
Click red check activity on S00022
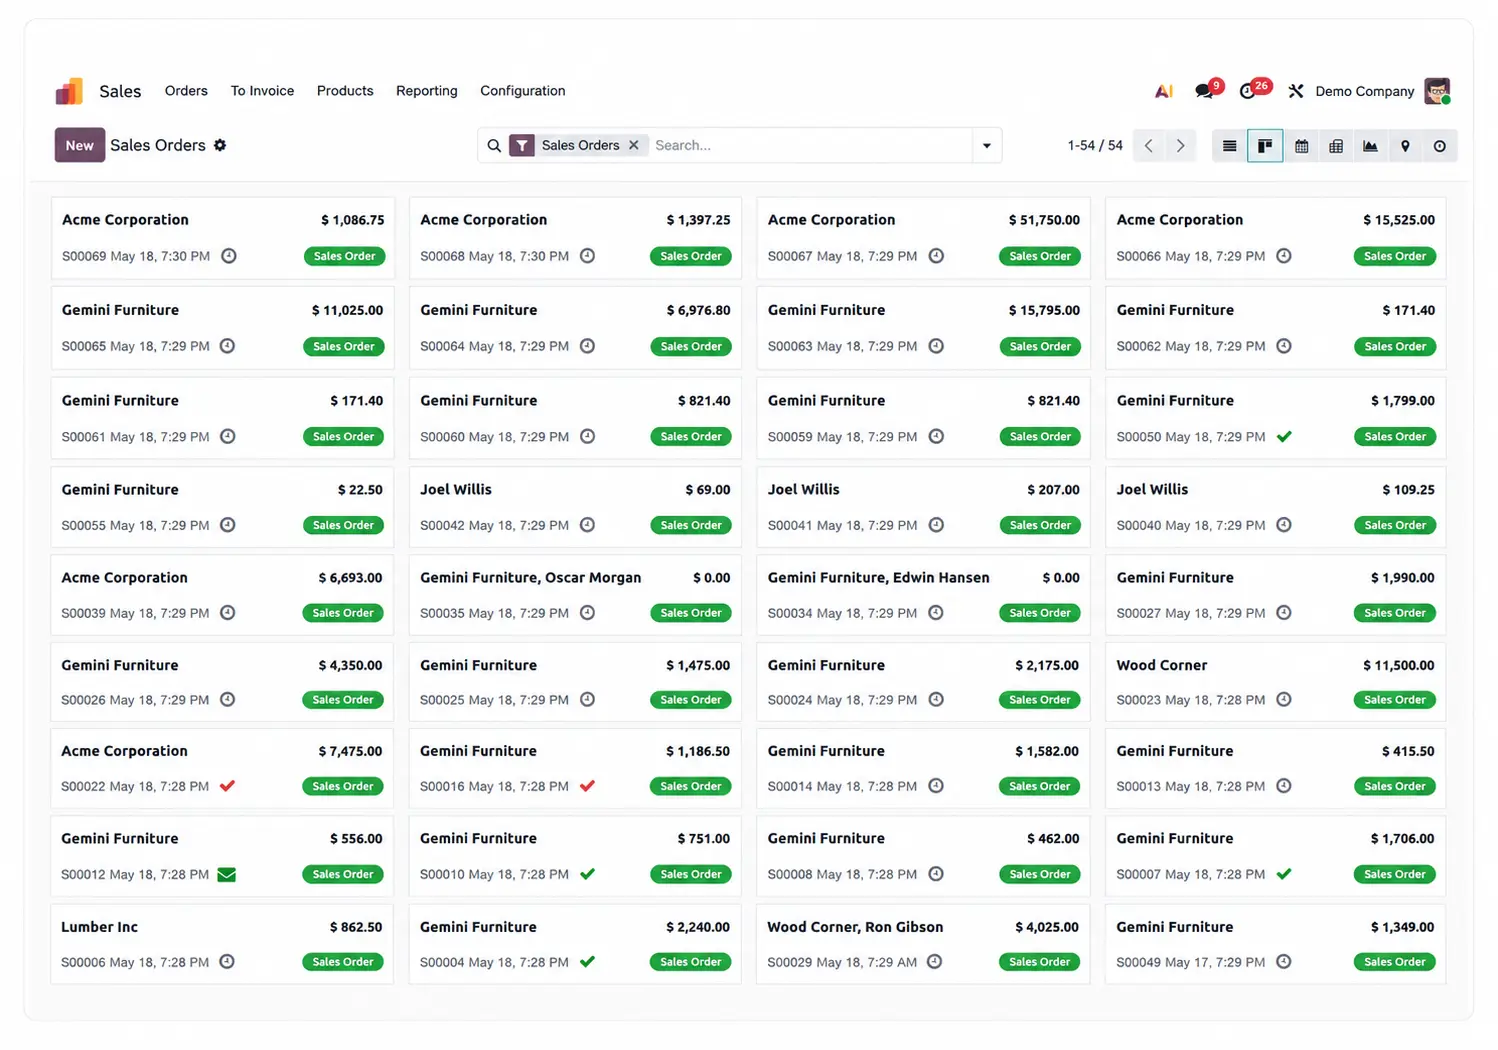click(x=228, y=786)
